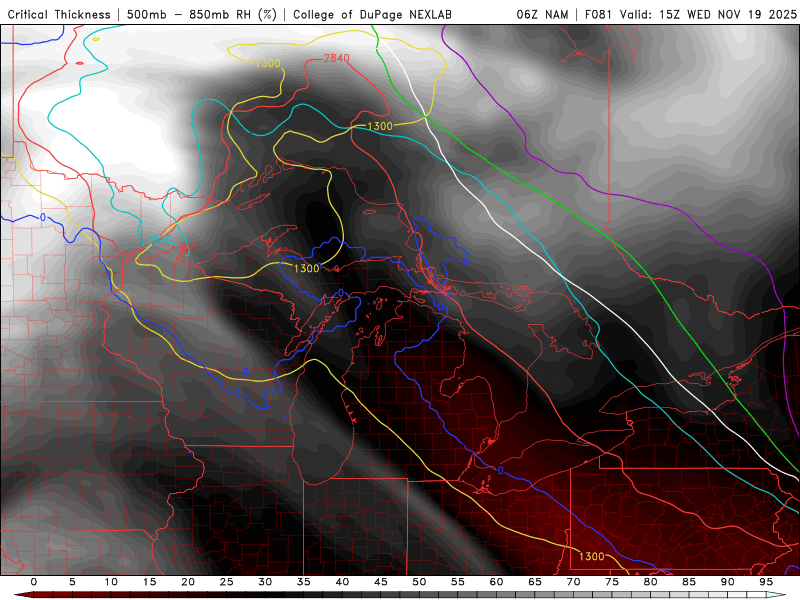
Task: Click the "5" label on the color scale
Action: [72, 582]
